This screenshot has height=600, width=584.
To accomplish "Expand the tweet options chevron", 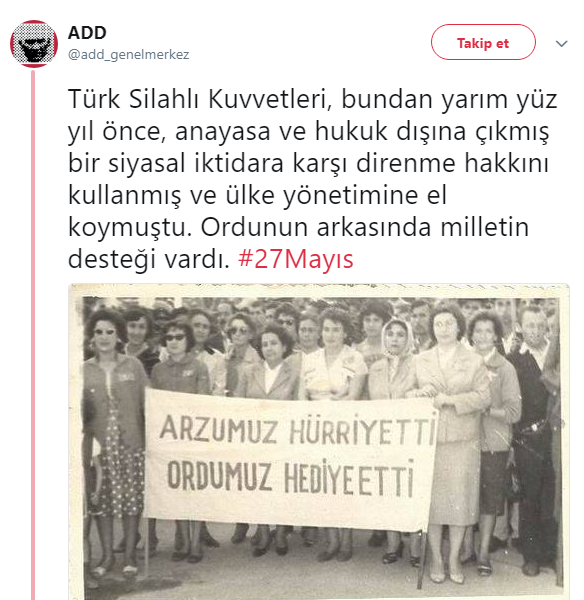I will coord(561,43).
